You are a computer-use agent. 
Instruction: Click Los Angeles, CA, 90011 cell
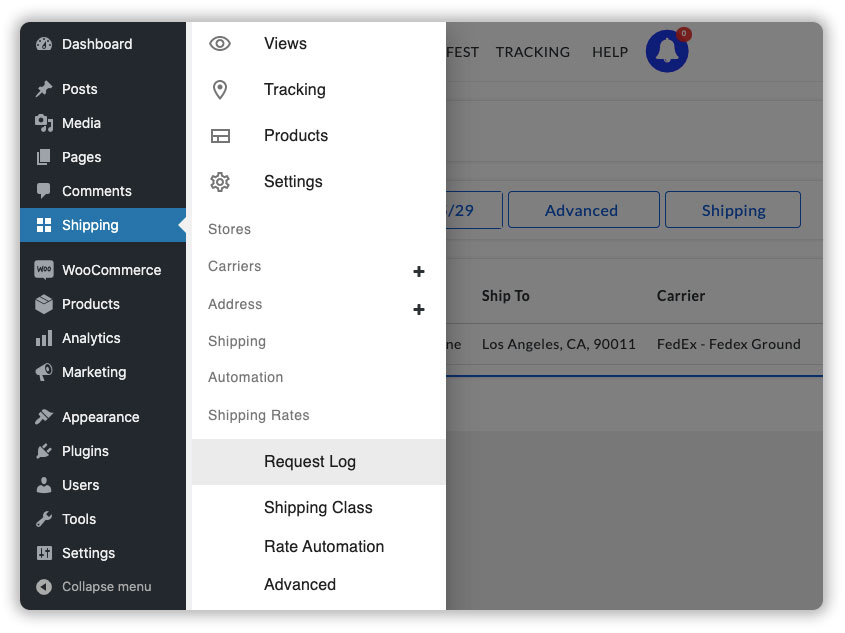coord(559,344)
